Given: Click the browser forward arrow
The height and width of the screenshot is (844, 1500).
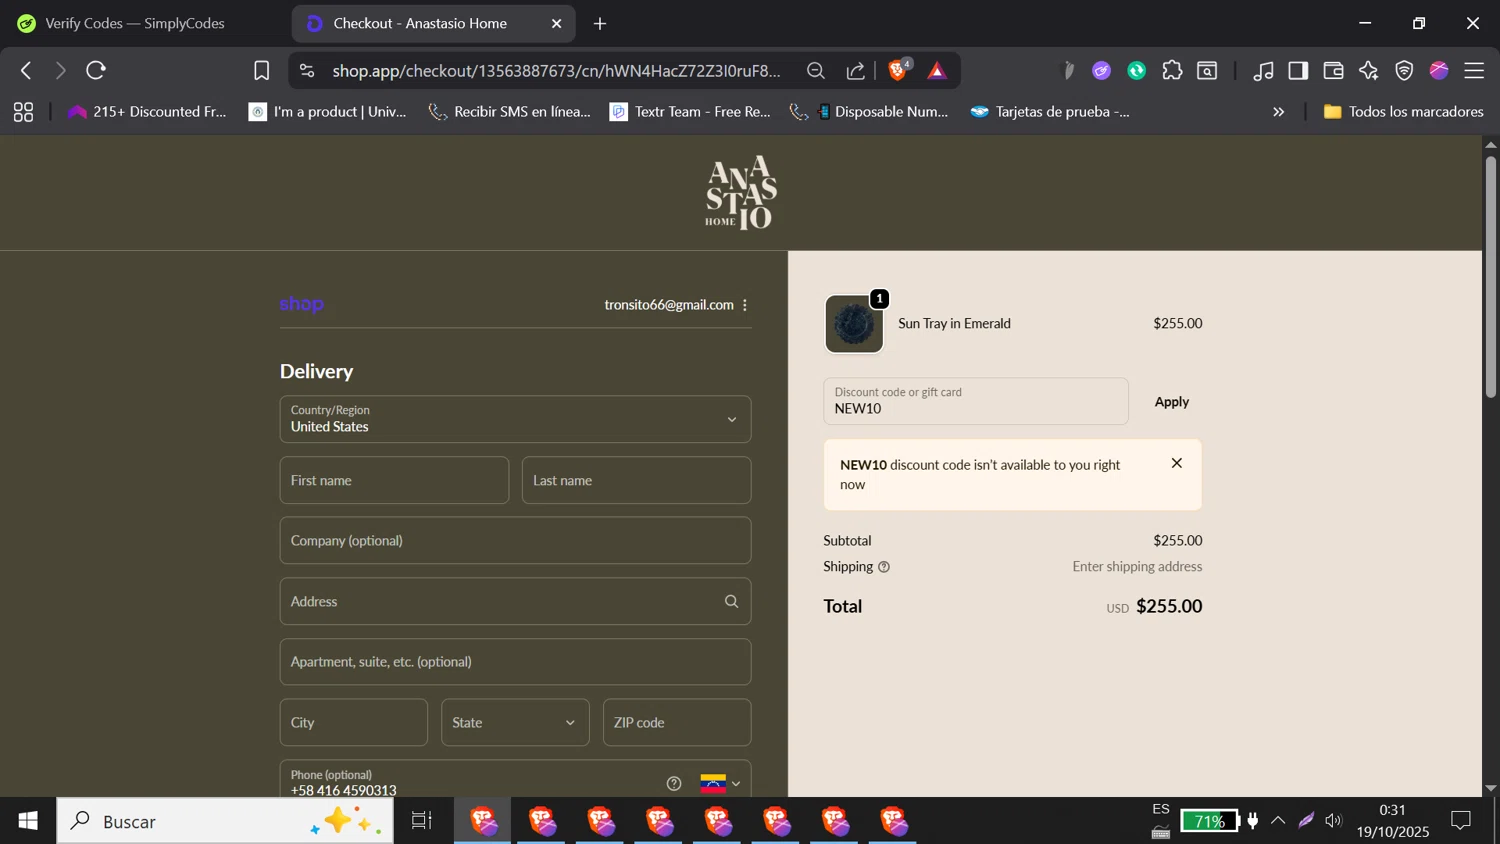Looking at the screenshot, I should coord(60,70).
